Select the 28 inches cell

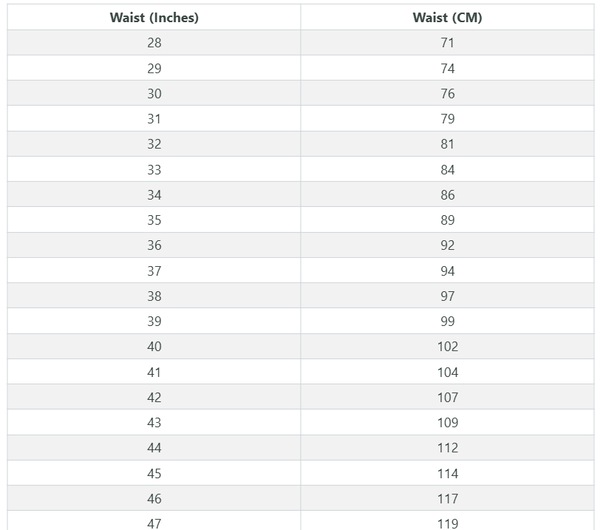(x=154, y=42)
